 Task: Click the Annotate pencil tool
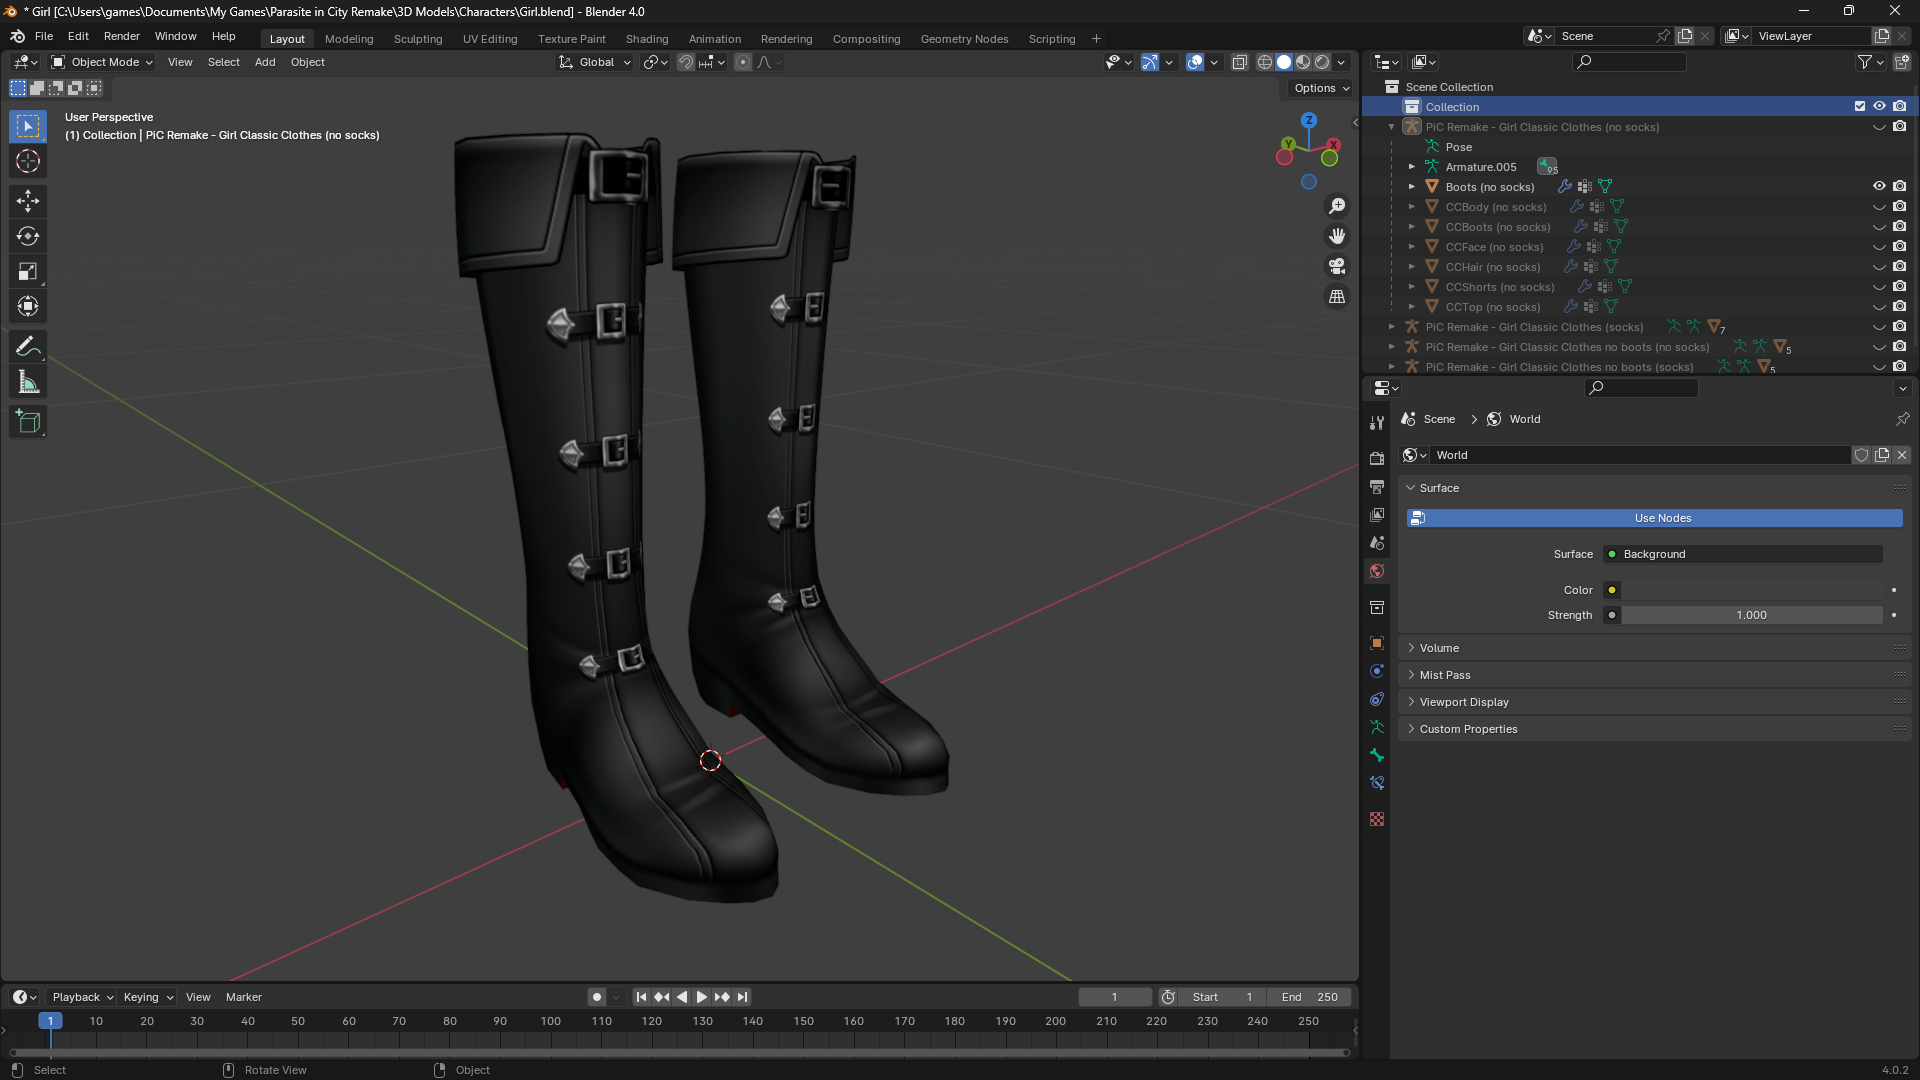(x=28, y=347)
